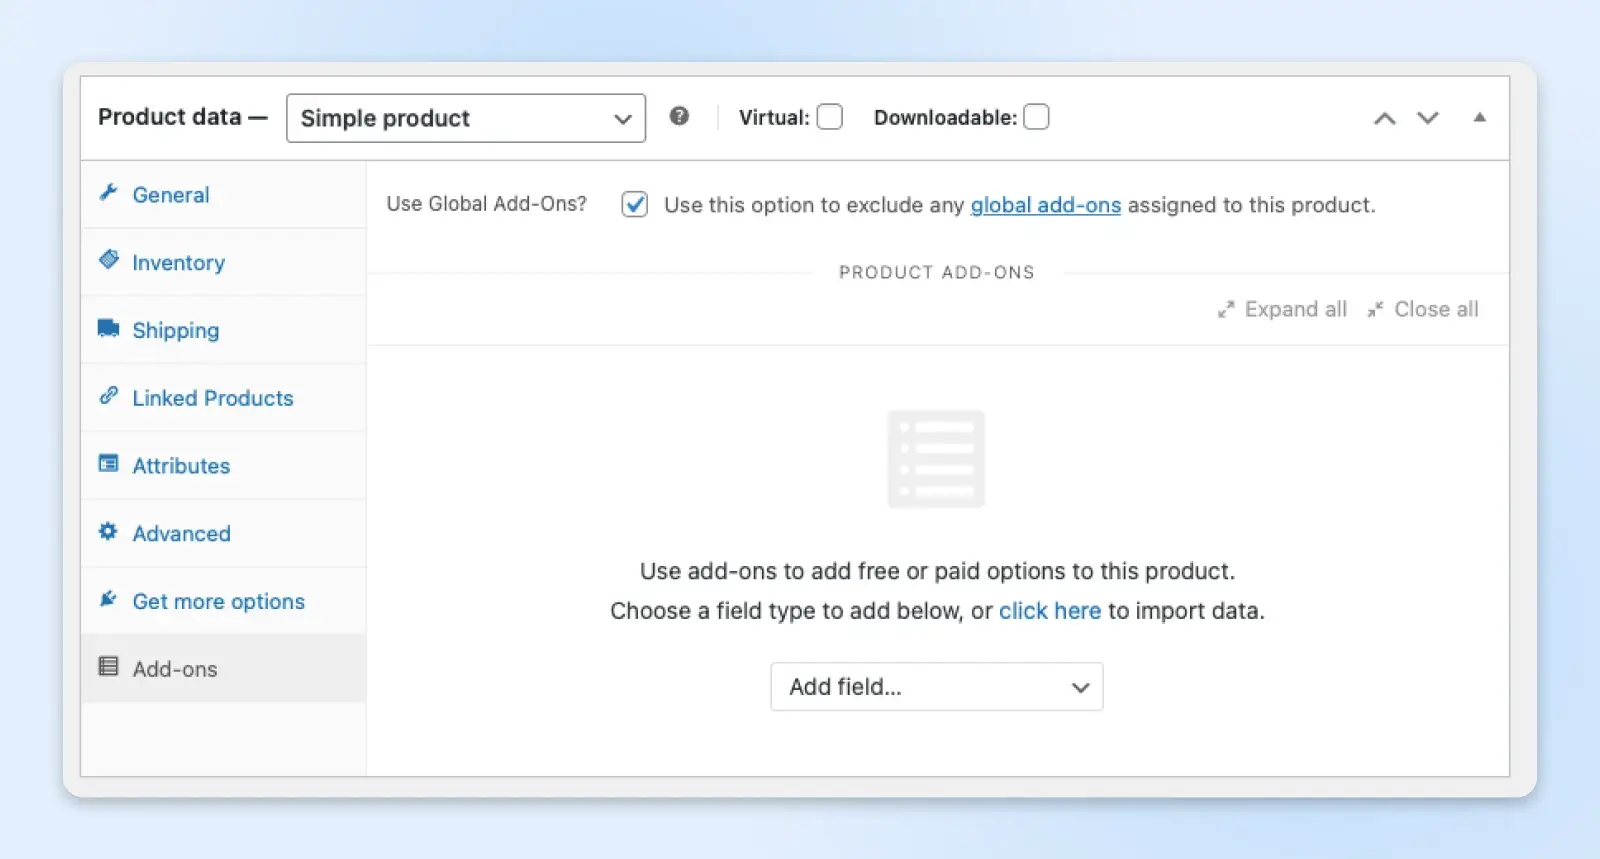1600x859 pixels.
Task: Click the wrench icon beside General
Action: [x=108, y=192]
